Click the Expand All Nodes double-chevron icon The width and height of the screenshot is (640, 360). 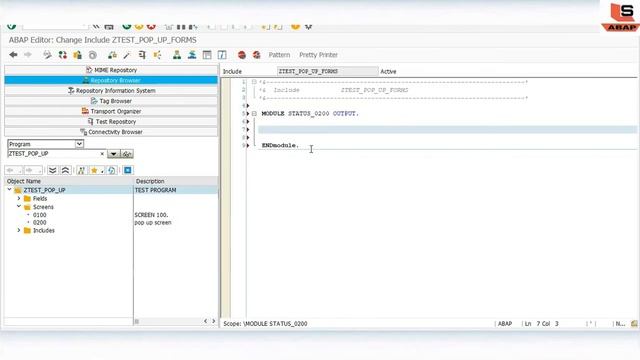(x=52, y=170)
